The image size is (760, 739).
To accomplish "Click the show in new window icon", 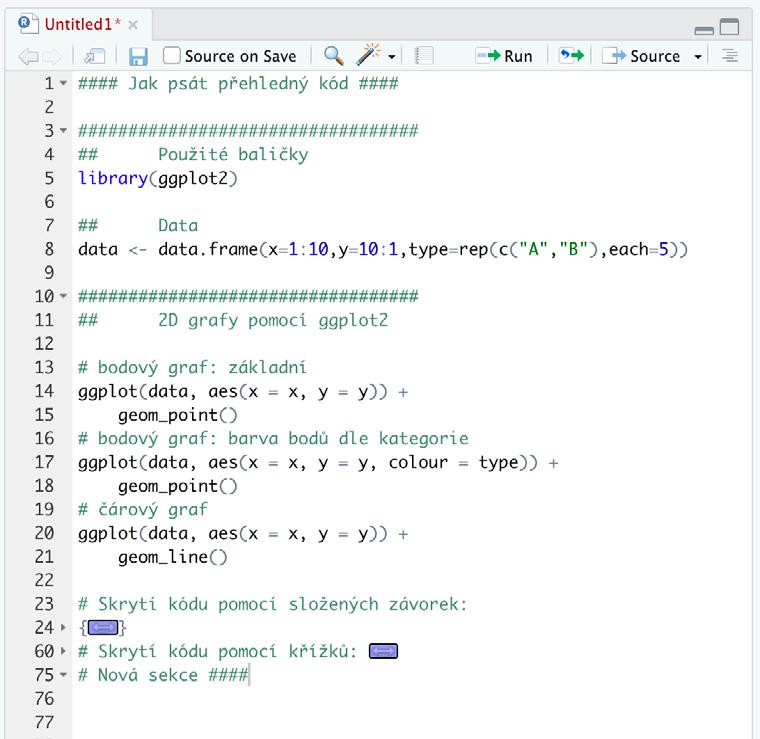I will [95, 57].
